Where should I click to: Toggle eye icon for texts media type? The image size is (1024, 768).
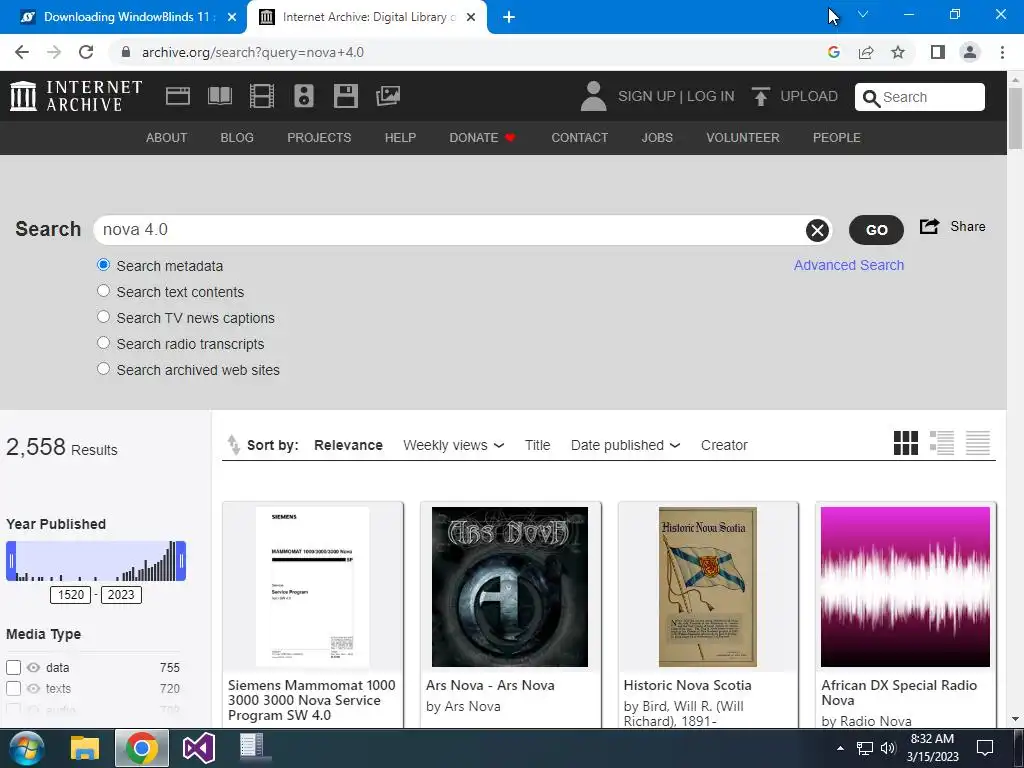(33, 688)
